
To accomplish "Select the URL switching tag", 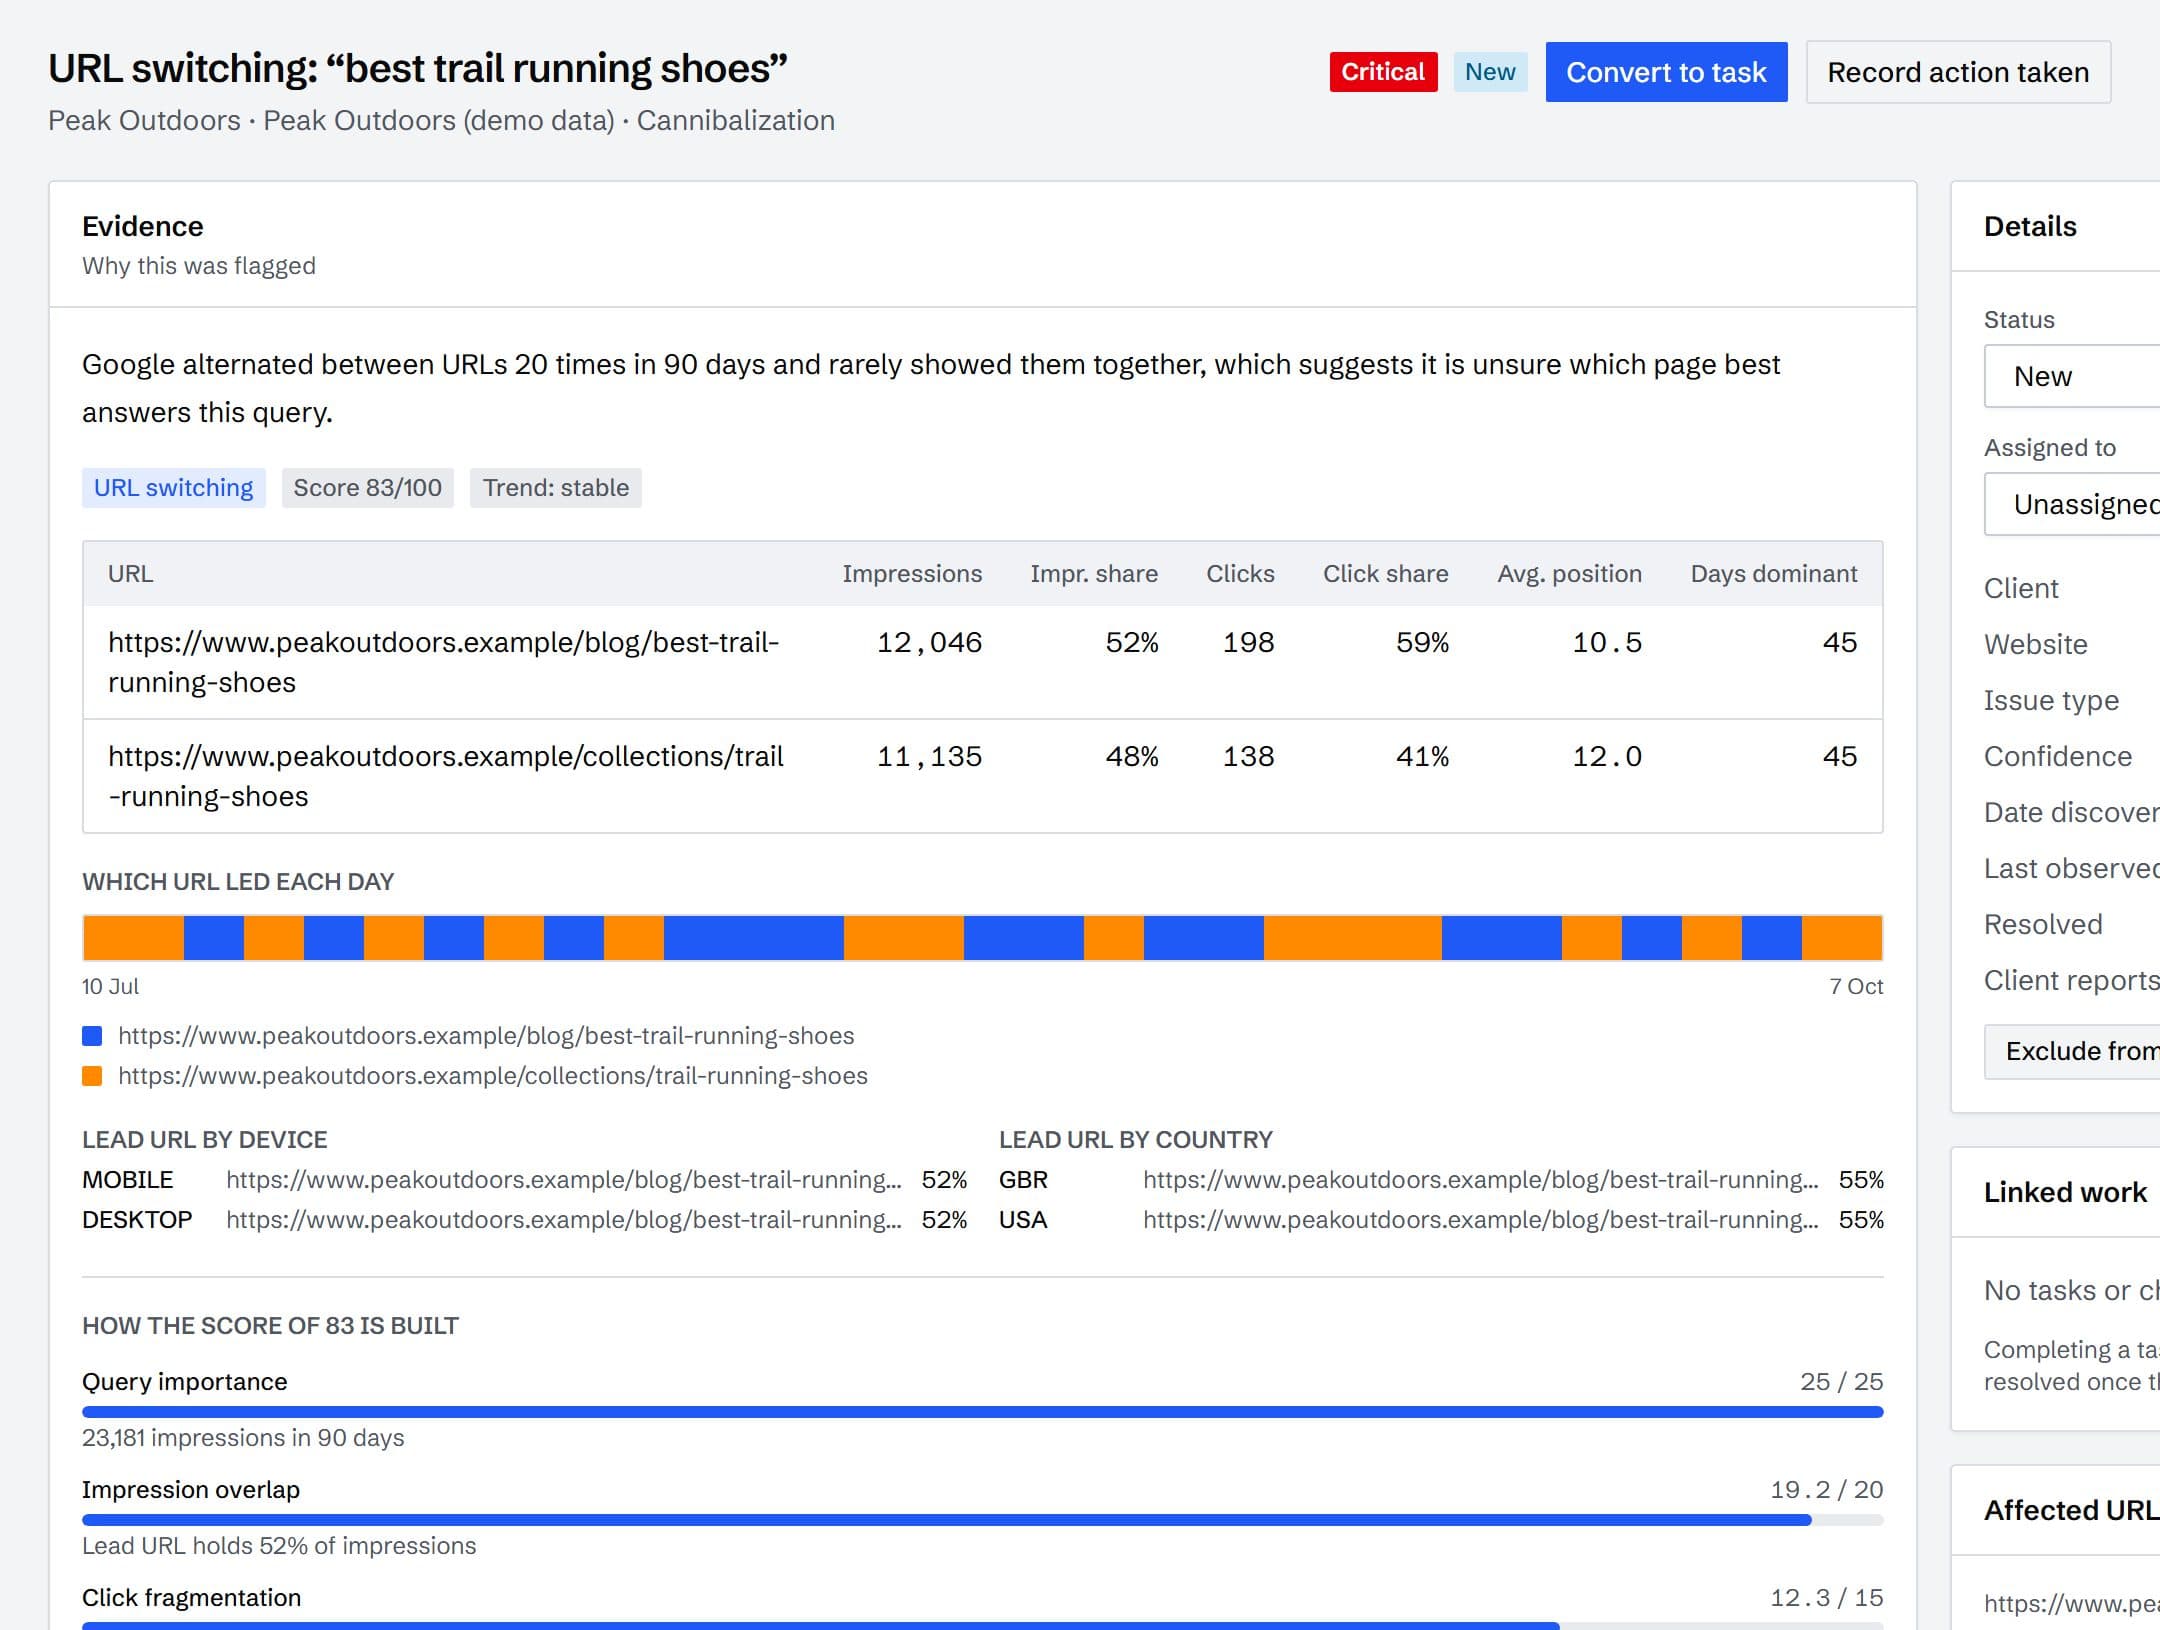I will [x=174, y=488].
